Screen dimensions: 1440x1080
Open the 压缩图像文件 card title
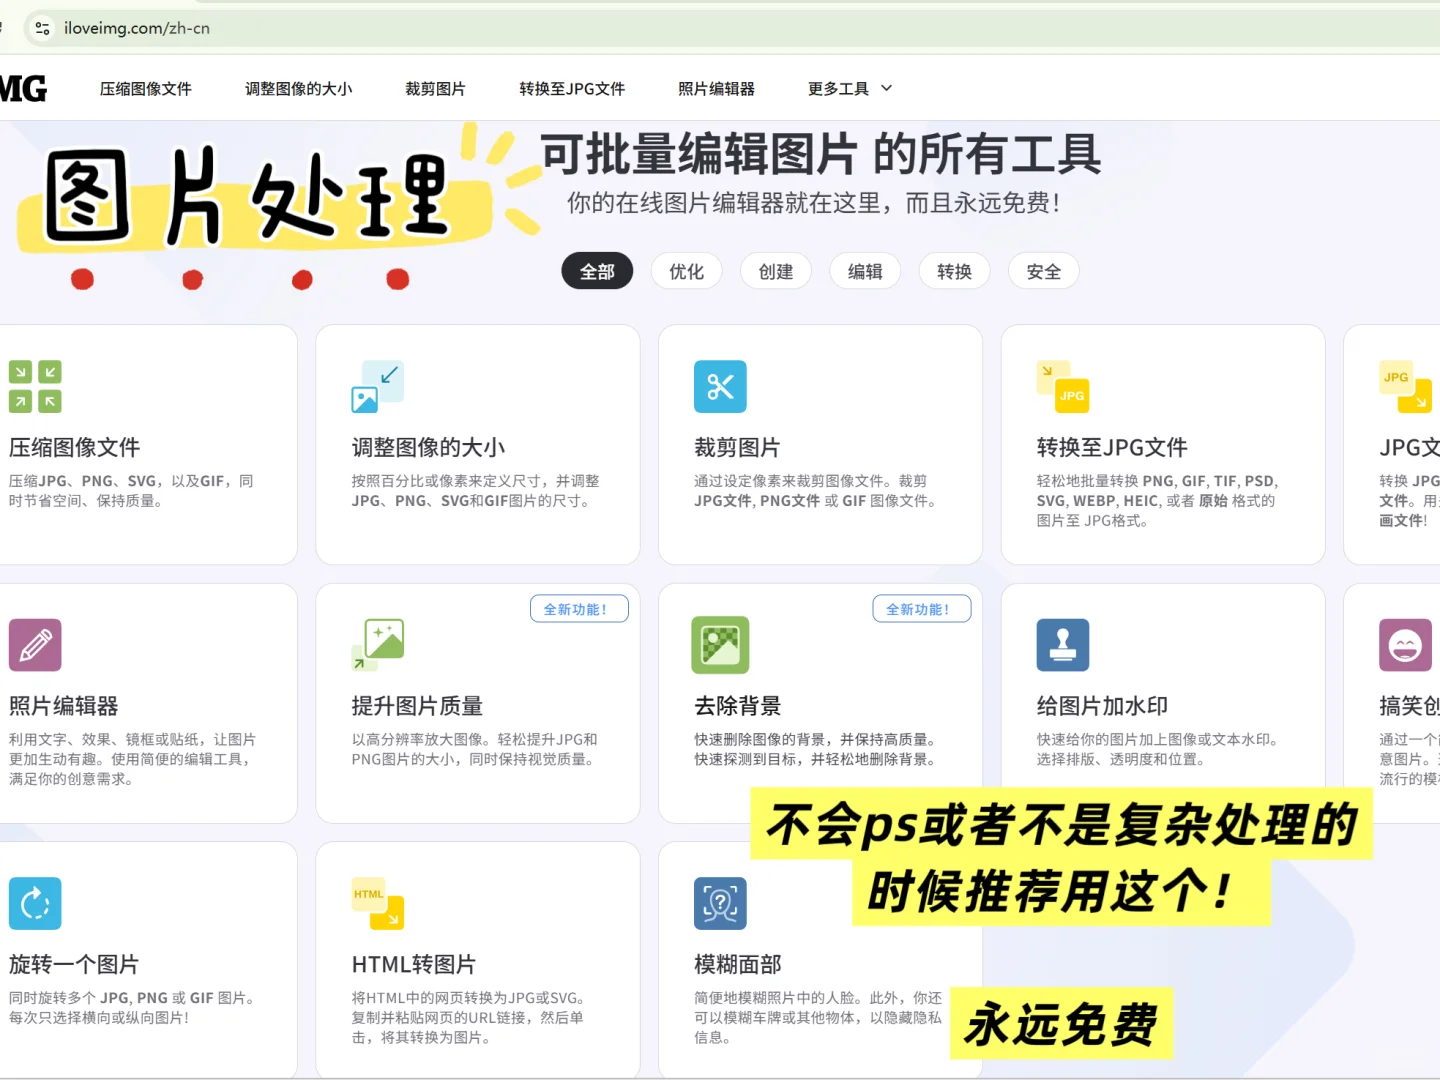(74, 448)
